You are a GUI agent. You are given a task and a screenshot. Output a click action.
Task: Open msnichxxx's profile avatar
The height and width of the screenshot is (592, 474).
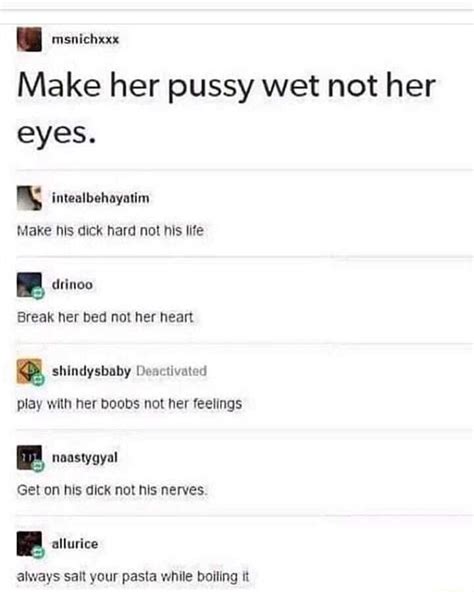click(x=29, y=39)
